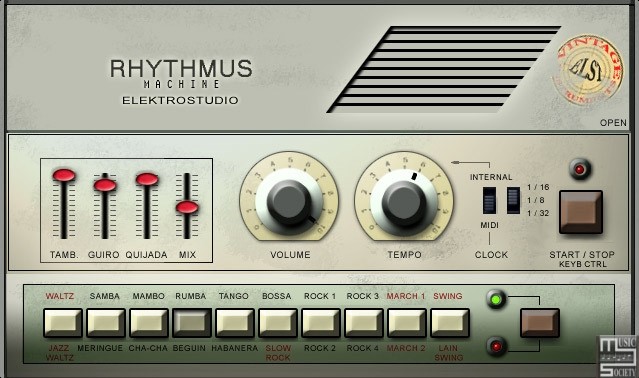Image resolution: width=639 pixels, height=378 pixels.
Task: Click the RHYTHMUS title text
Action: [181, 68]
